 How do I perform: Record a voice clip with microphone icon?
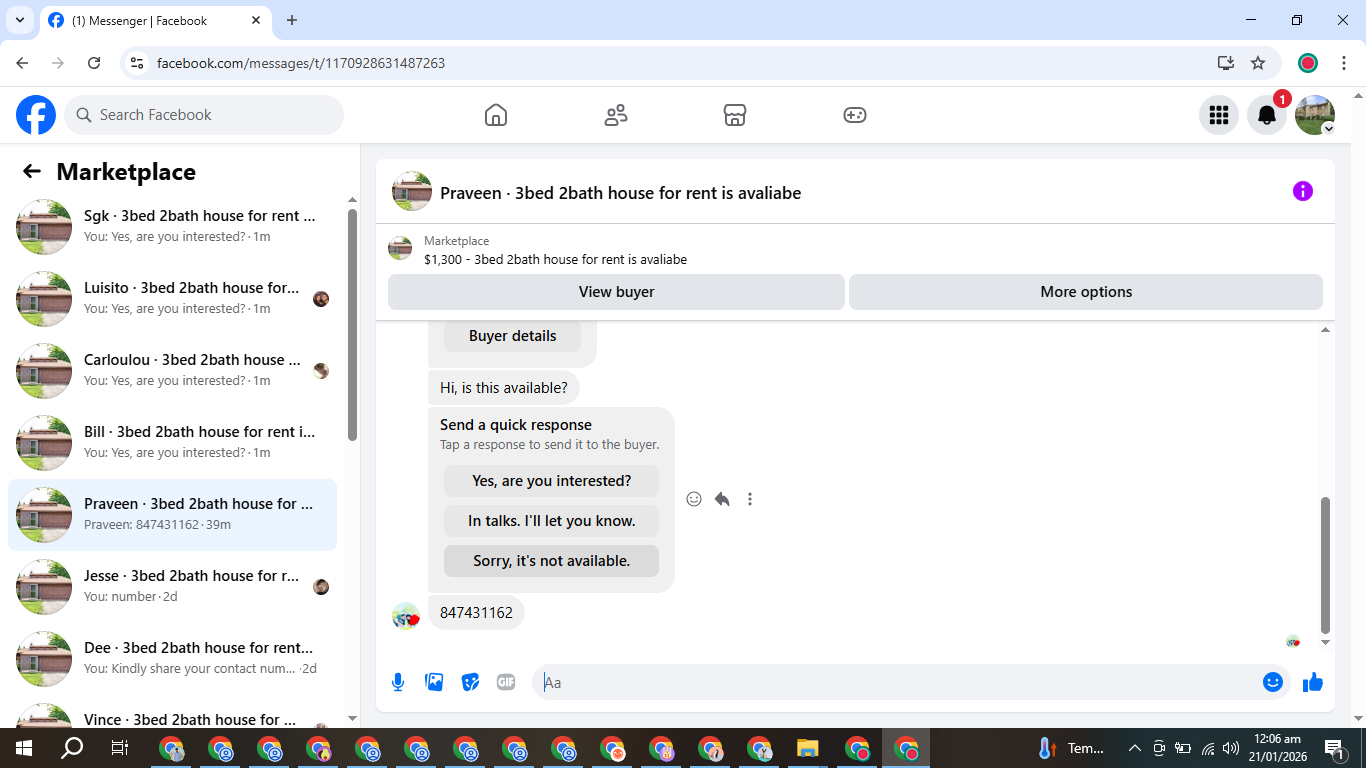tap(398, 682)
